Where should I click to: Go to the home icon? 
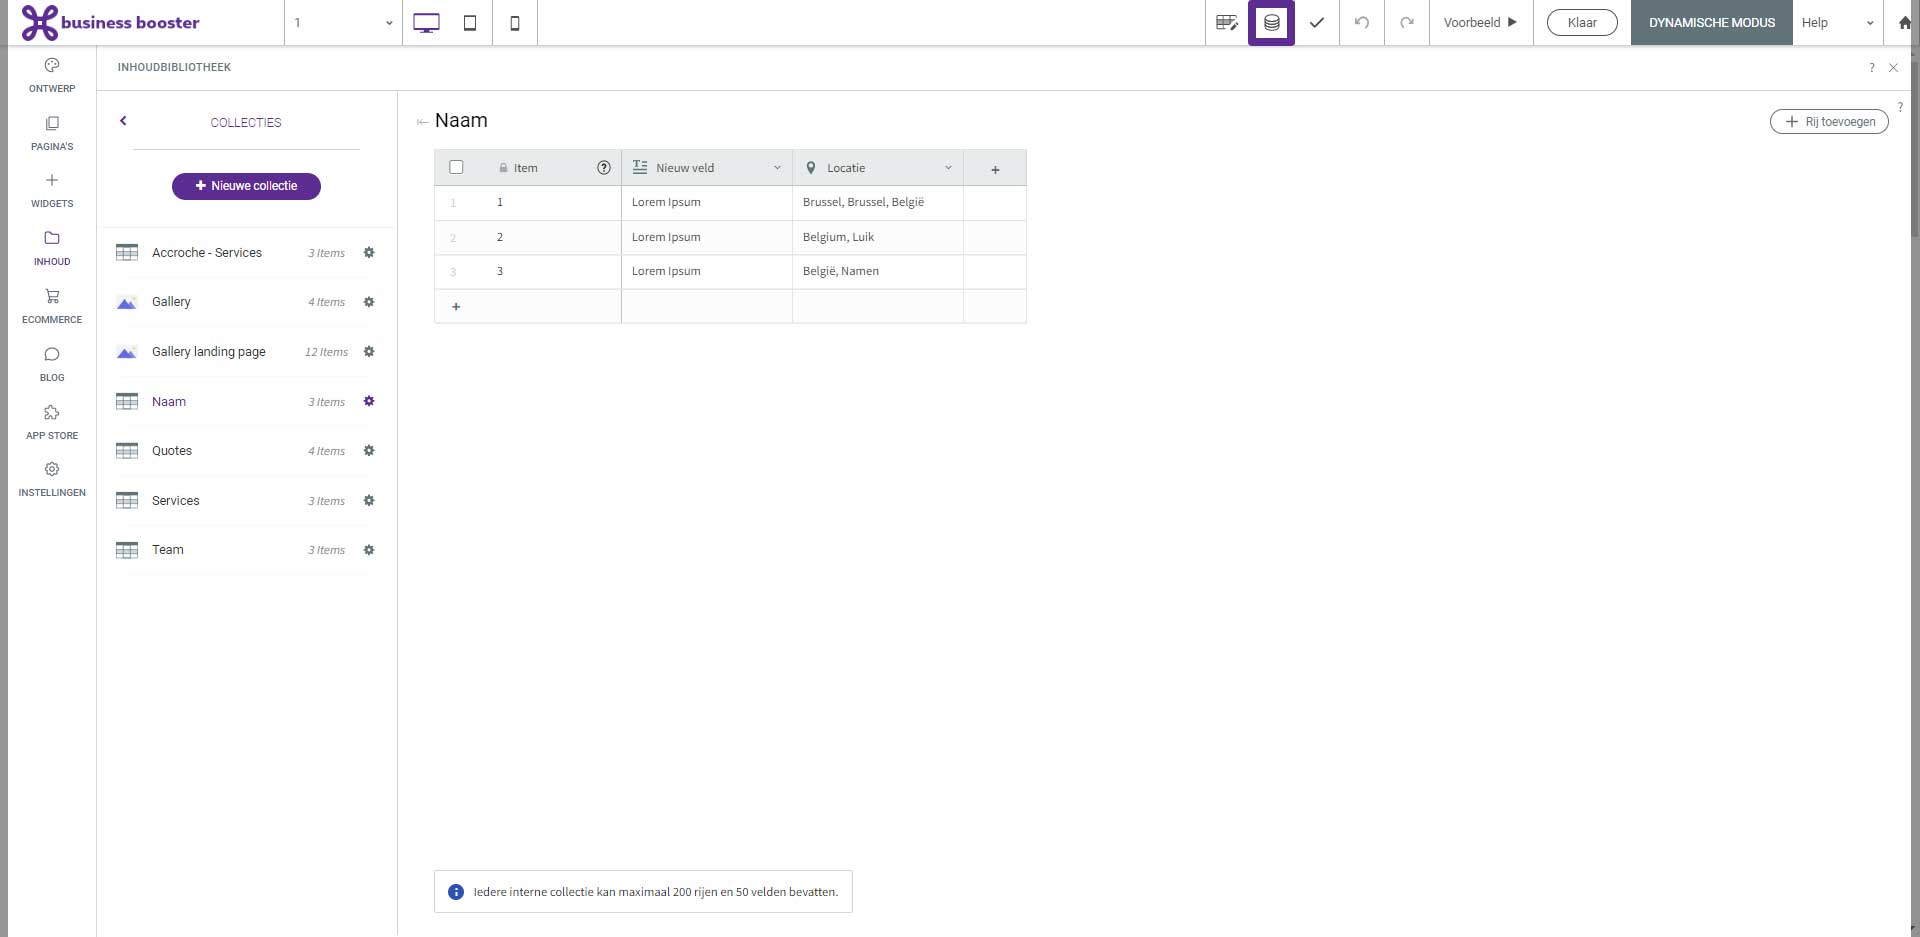pos(1904,23)
